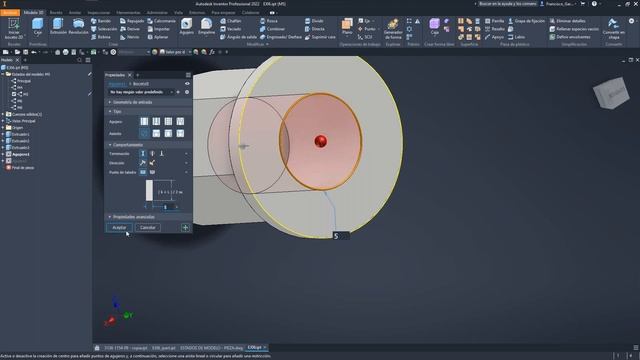This screenshot has width=640, height=360.
Task: Click the Cancelar button
Action: coord(148,227)
